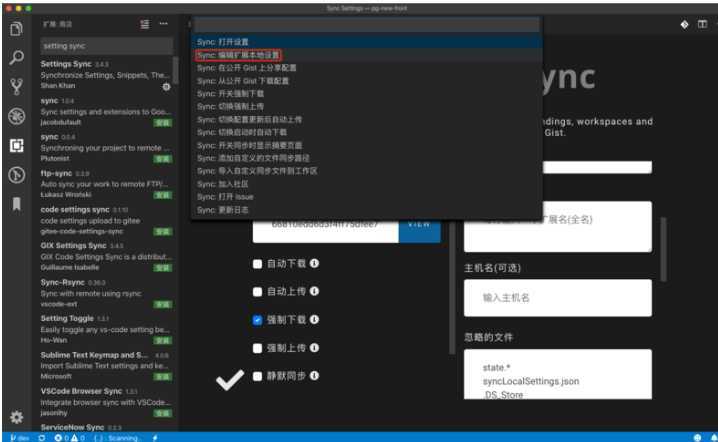
Task: Show info icon beside 自动下载
Action: tap(314, 263)
